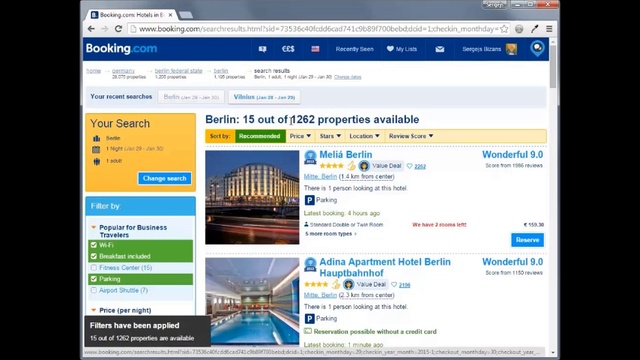Reload the page with the refresh icon
The height and width of the screenshot is (360, 640).
point(118,29)
